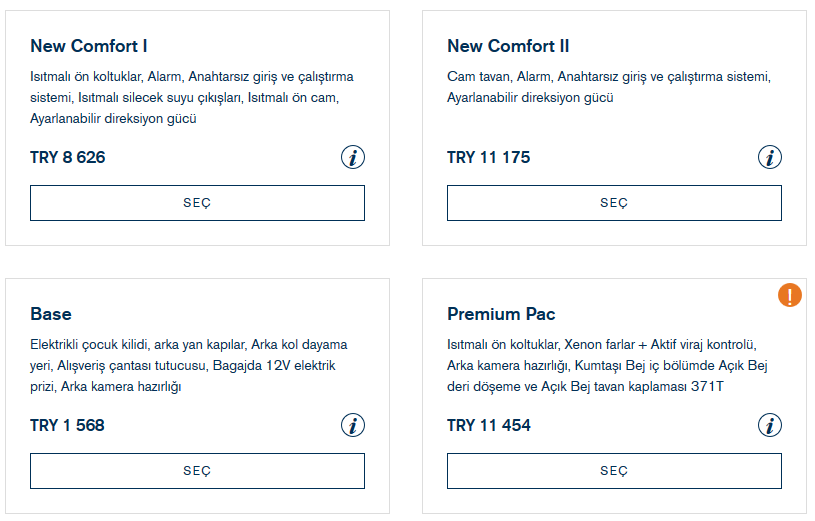Click orange warning icon on Premium Pac
The height and width of the screenshot is (521, 815).
pyautogui.click(x=790, y=295)
